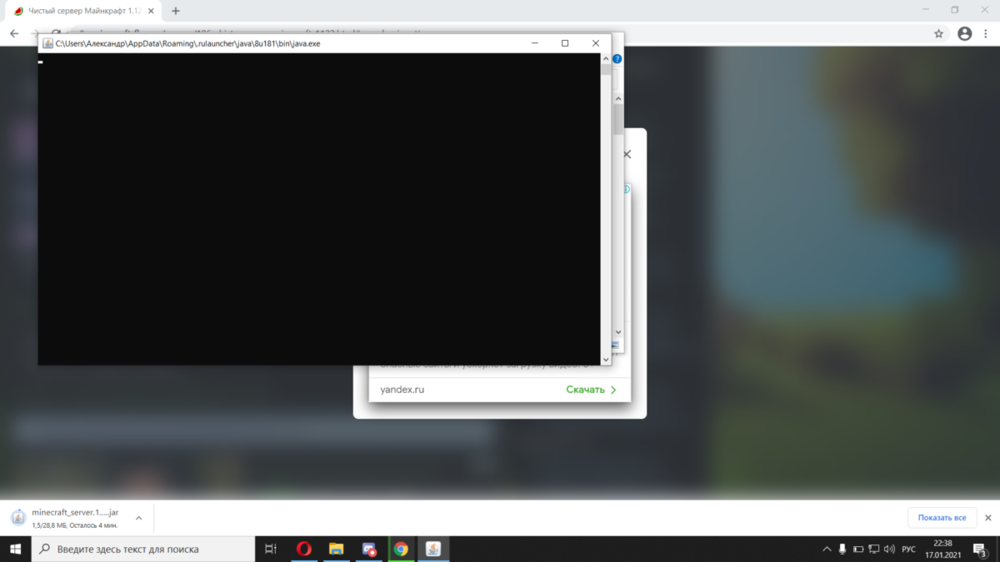Open the volume control in the tray
Viewport: 1000px width, 562px height.
pyautogui.click(x=889, y=549)
